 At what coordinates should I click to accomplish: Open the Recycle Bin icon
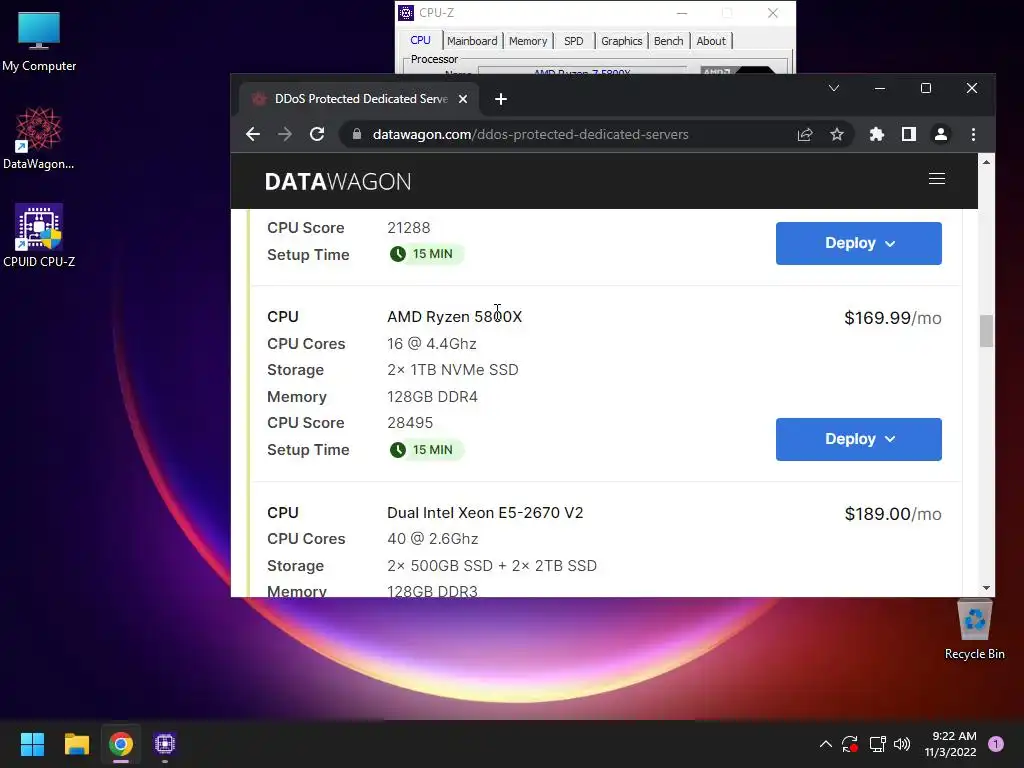click(974, 630)
